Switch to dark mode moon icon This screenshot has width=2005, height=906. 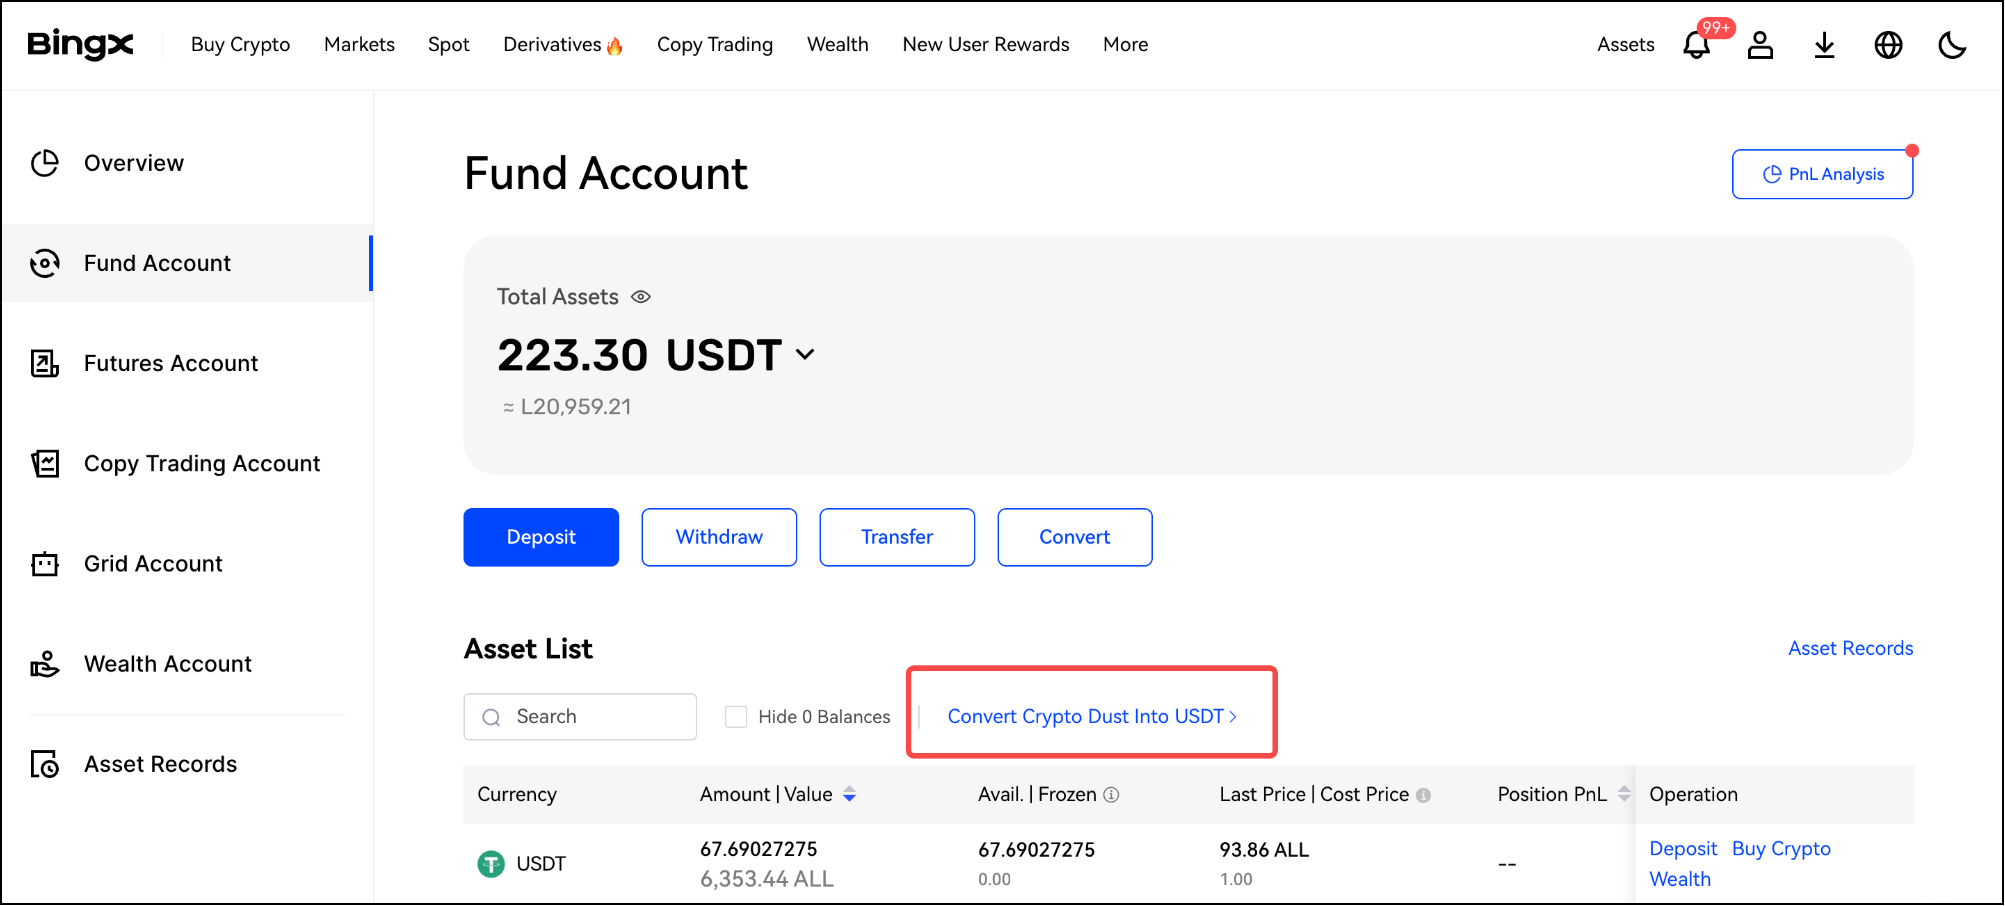click(x=1951, y=45)
